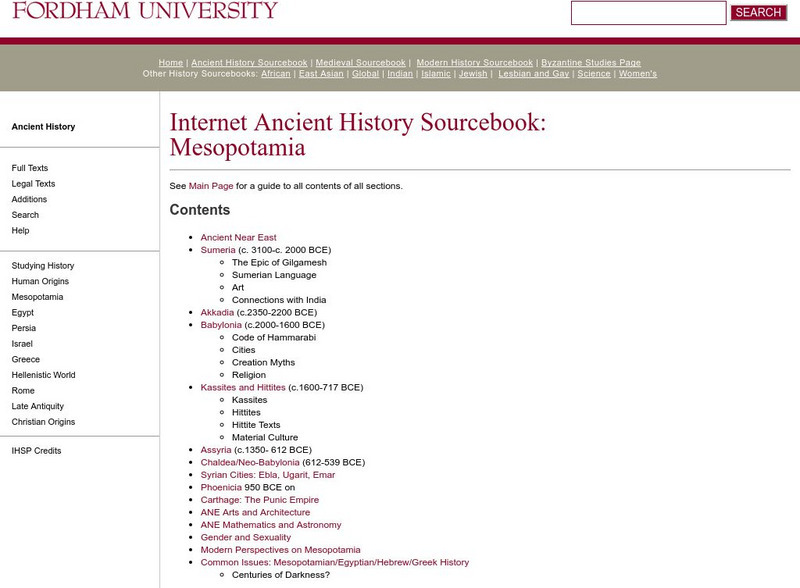The width and height of the screenshot is (800, 588).
Task: Visit the Lesbian and Gay sourcebook
Action: click(x=534, y=72)
